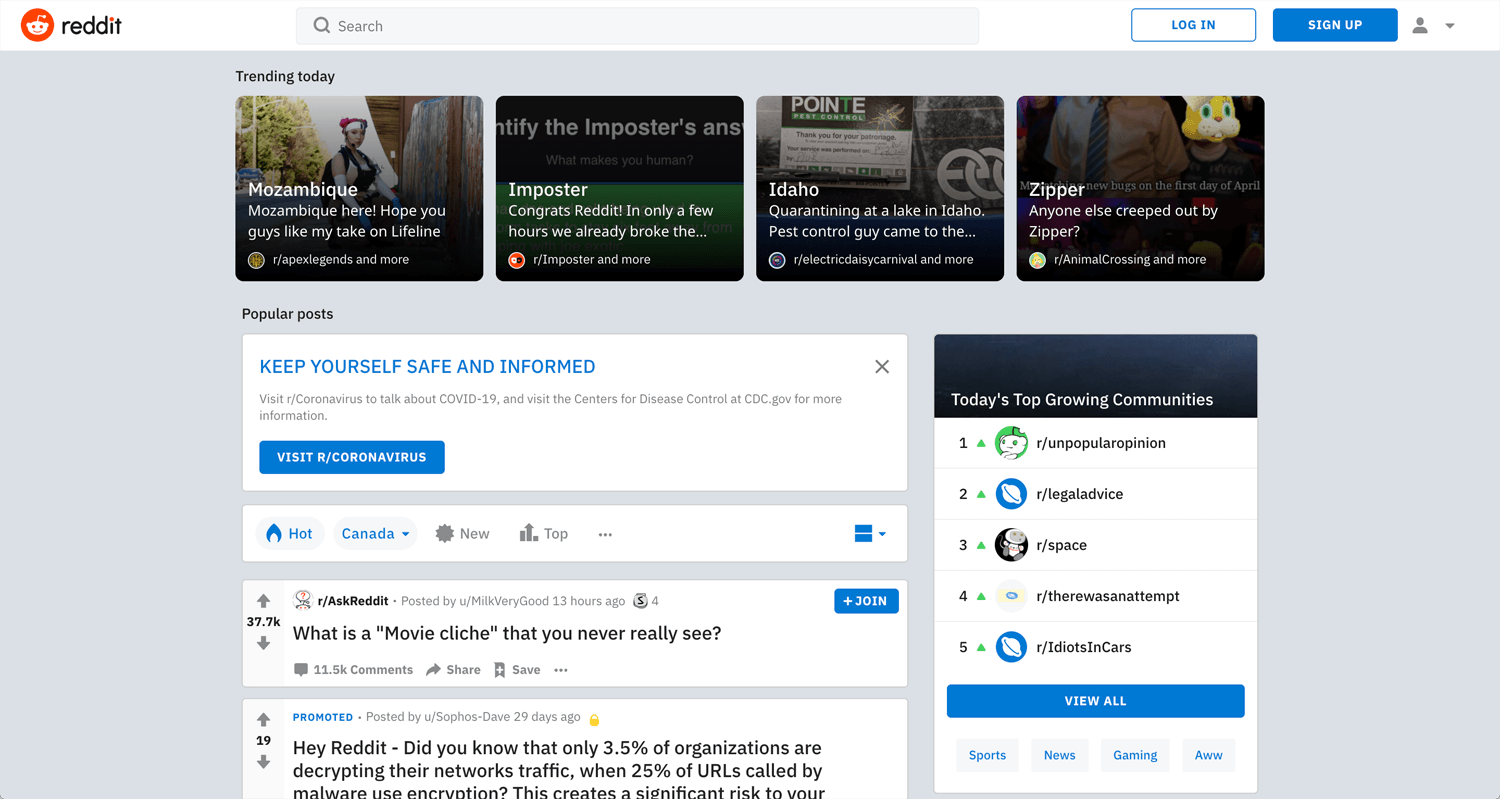This screenshot has width=1500, height=799.
Task: Open the card view layout dropdown
Action: (x=870, y=534)
